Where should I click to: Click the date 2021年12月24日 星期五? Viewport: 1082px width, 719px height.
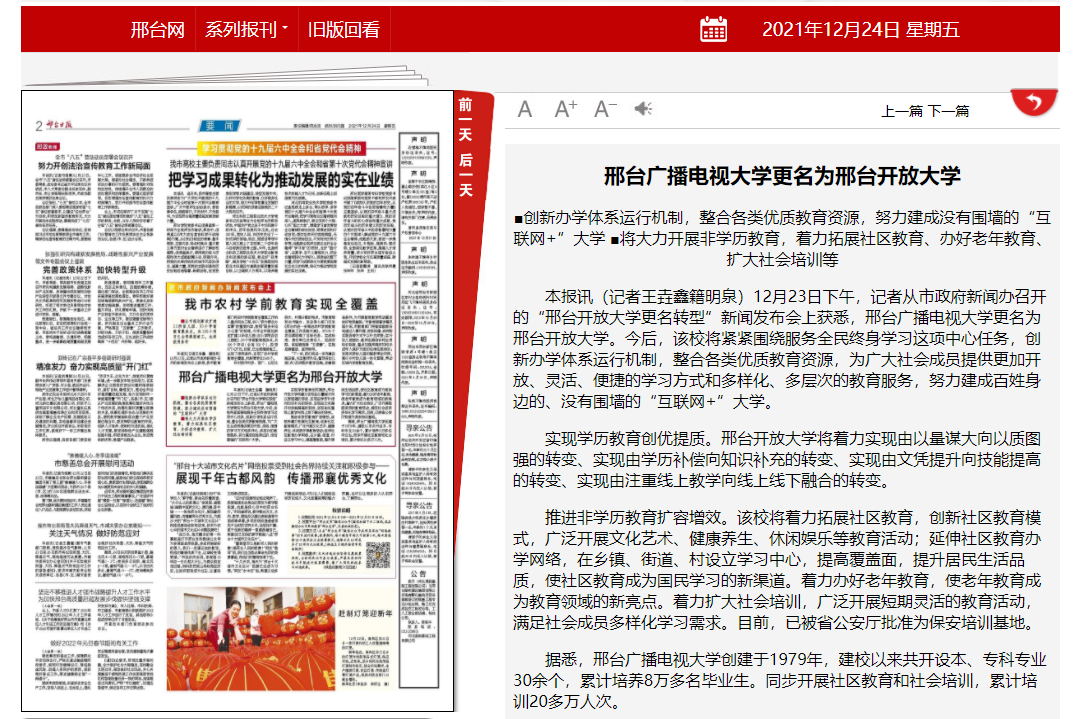(x=860, y=30)
